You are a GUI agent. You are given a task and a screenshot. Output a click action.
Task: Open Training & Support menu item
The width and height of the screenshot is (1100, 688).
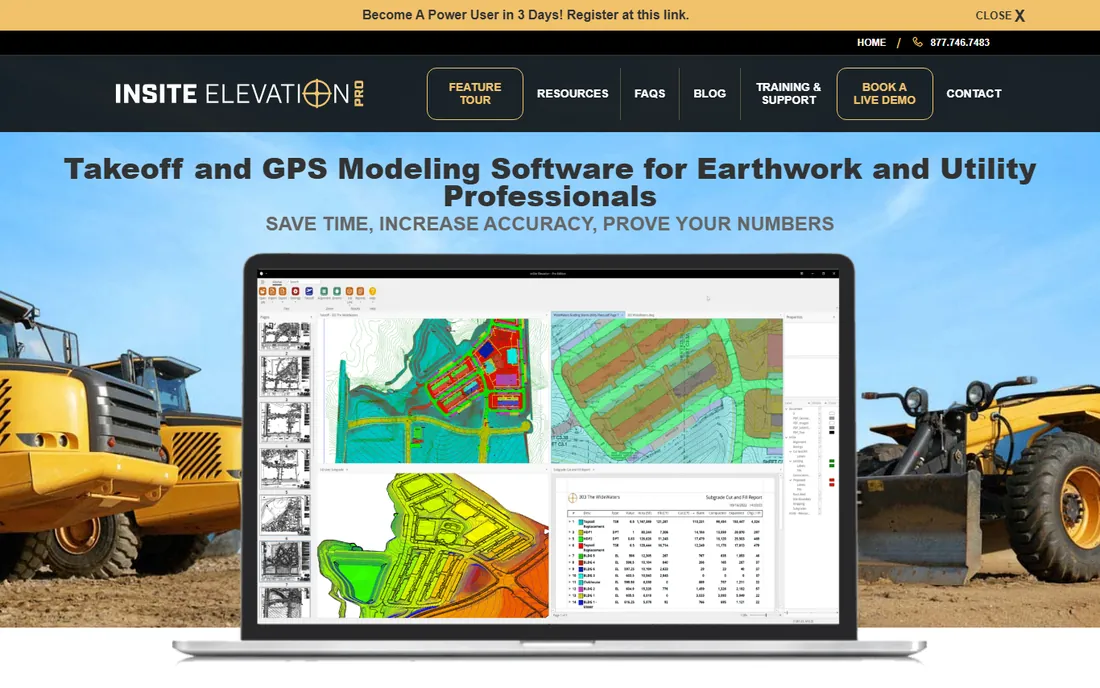coord(789,93)
